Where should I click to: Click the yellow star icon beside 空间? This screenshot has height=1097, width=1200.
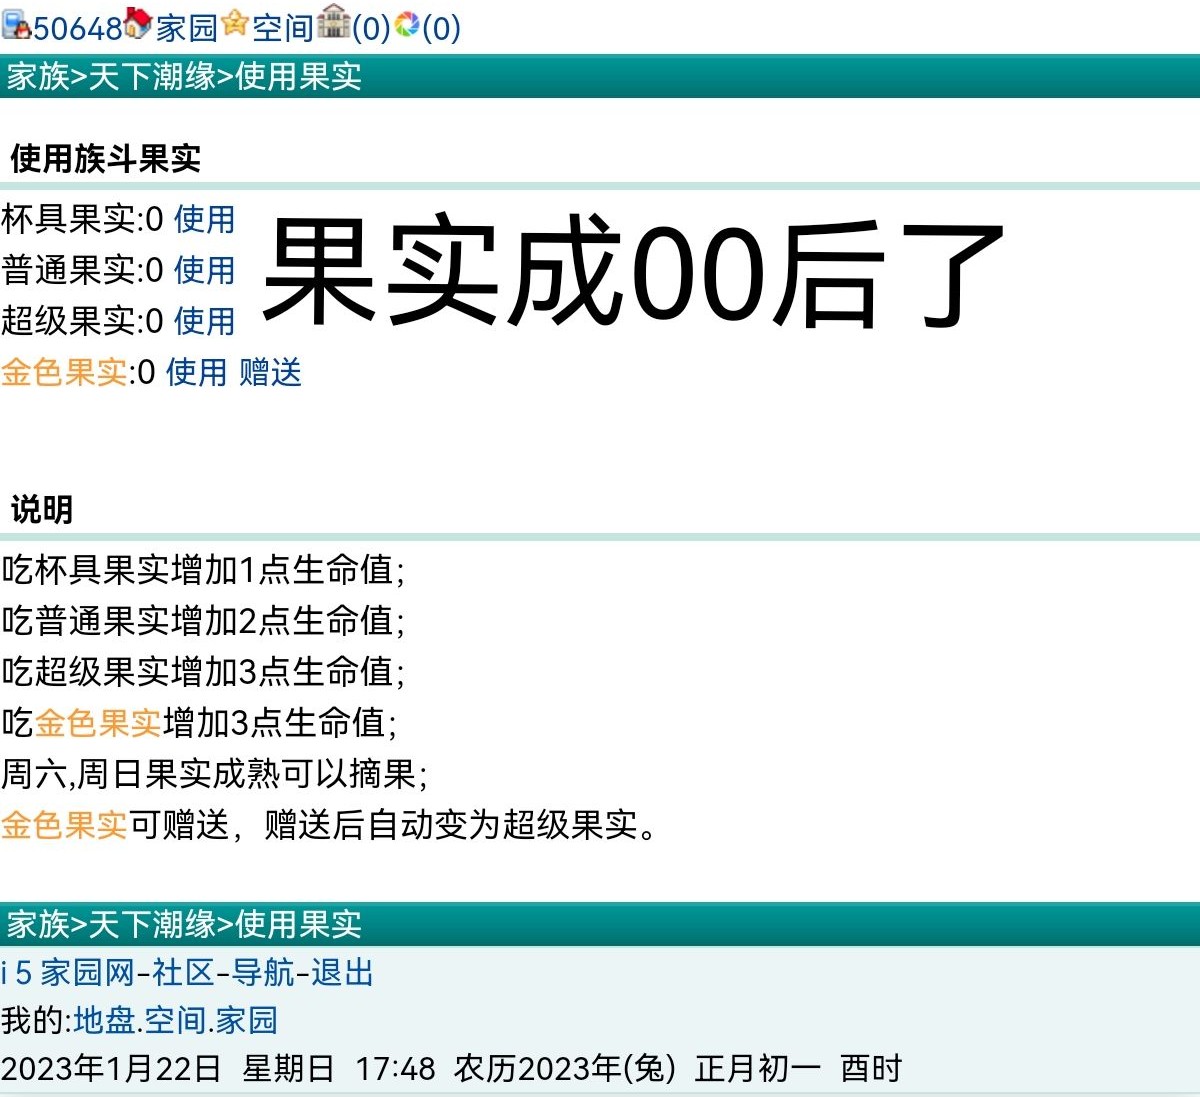235,22
